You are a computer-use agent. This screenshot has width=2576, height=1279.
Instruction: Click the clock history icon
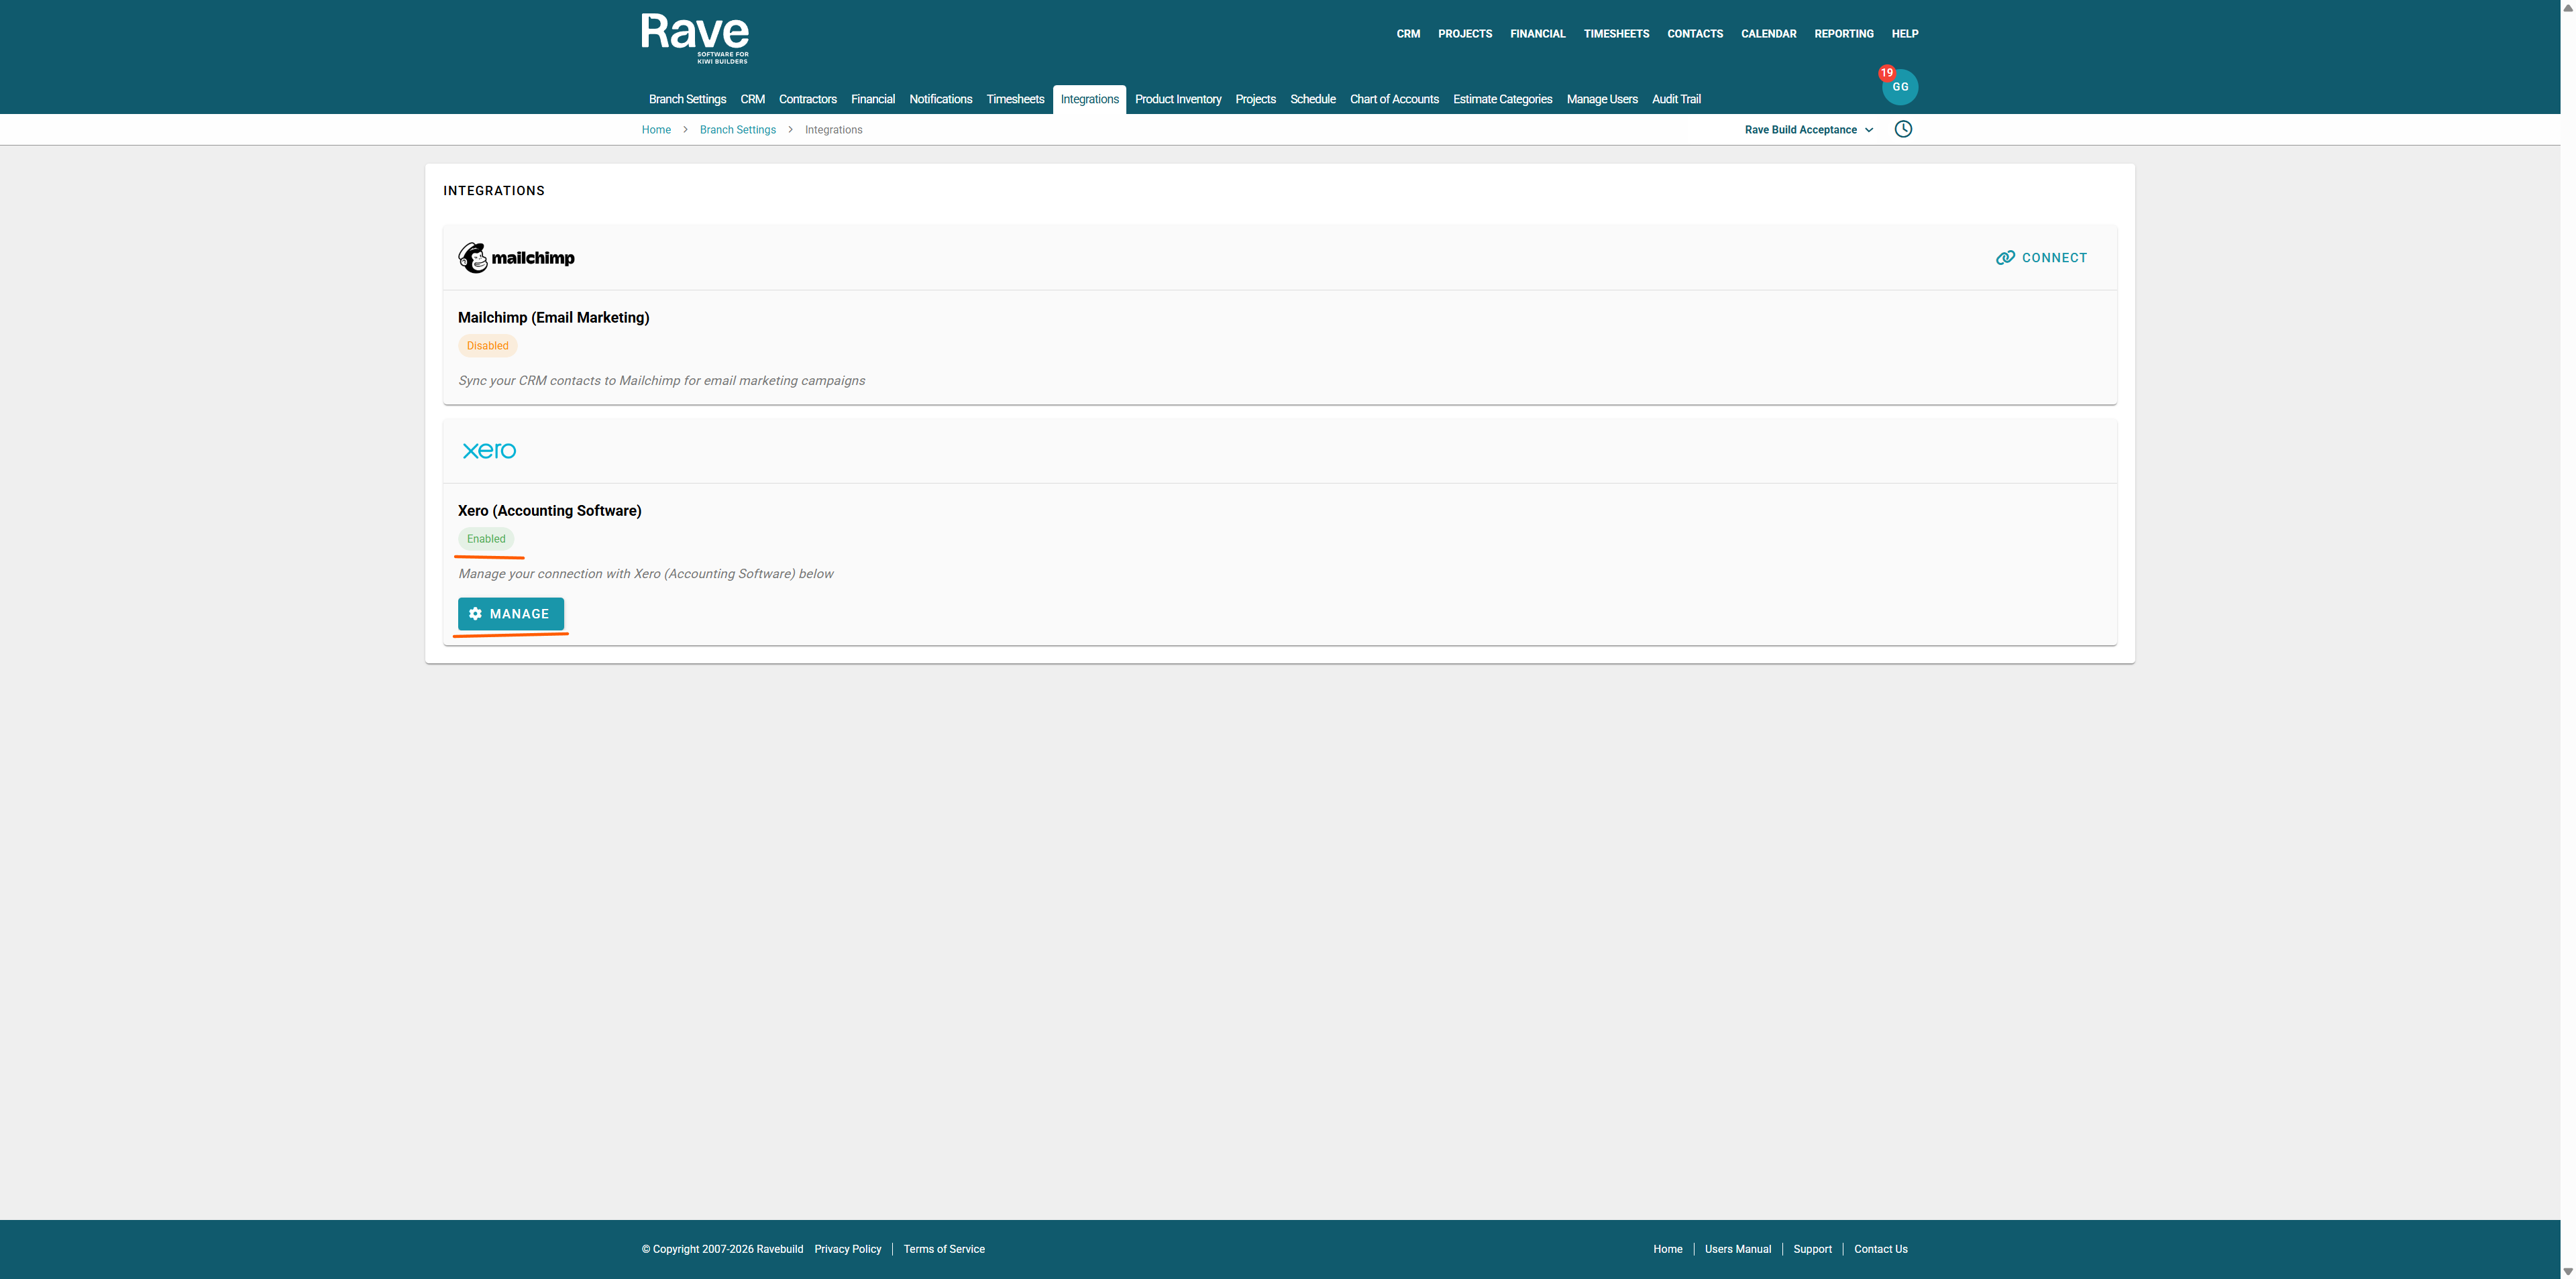point(1903,129)
